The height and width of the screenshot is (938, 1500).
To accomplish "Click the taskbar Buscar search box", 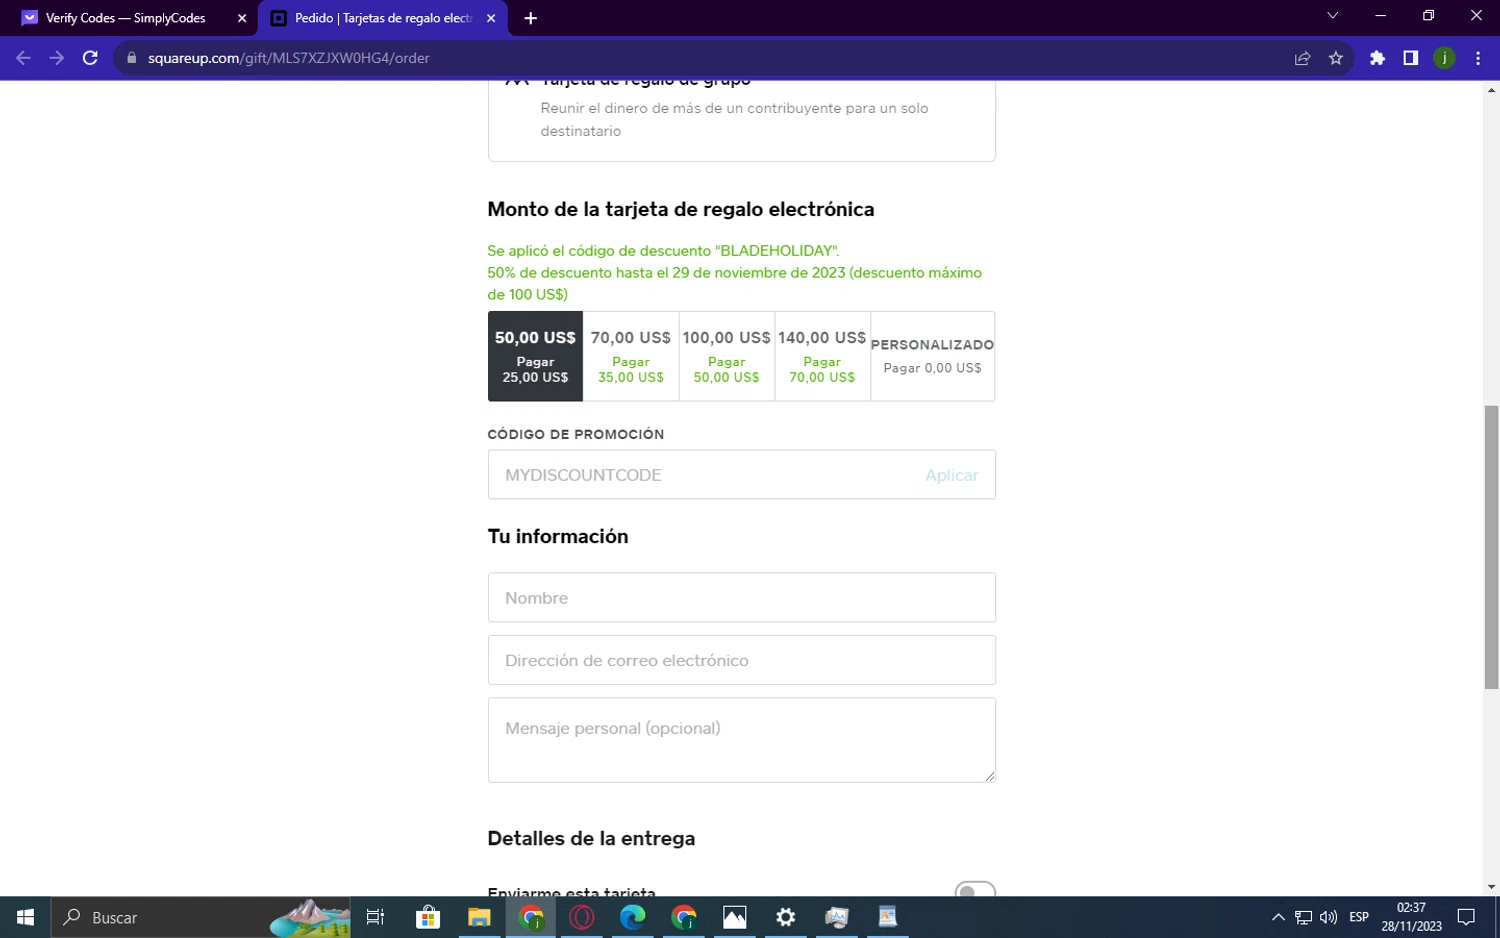I will click(x=200, y=917).
